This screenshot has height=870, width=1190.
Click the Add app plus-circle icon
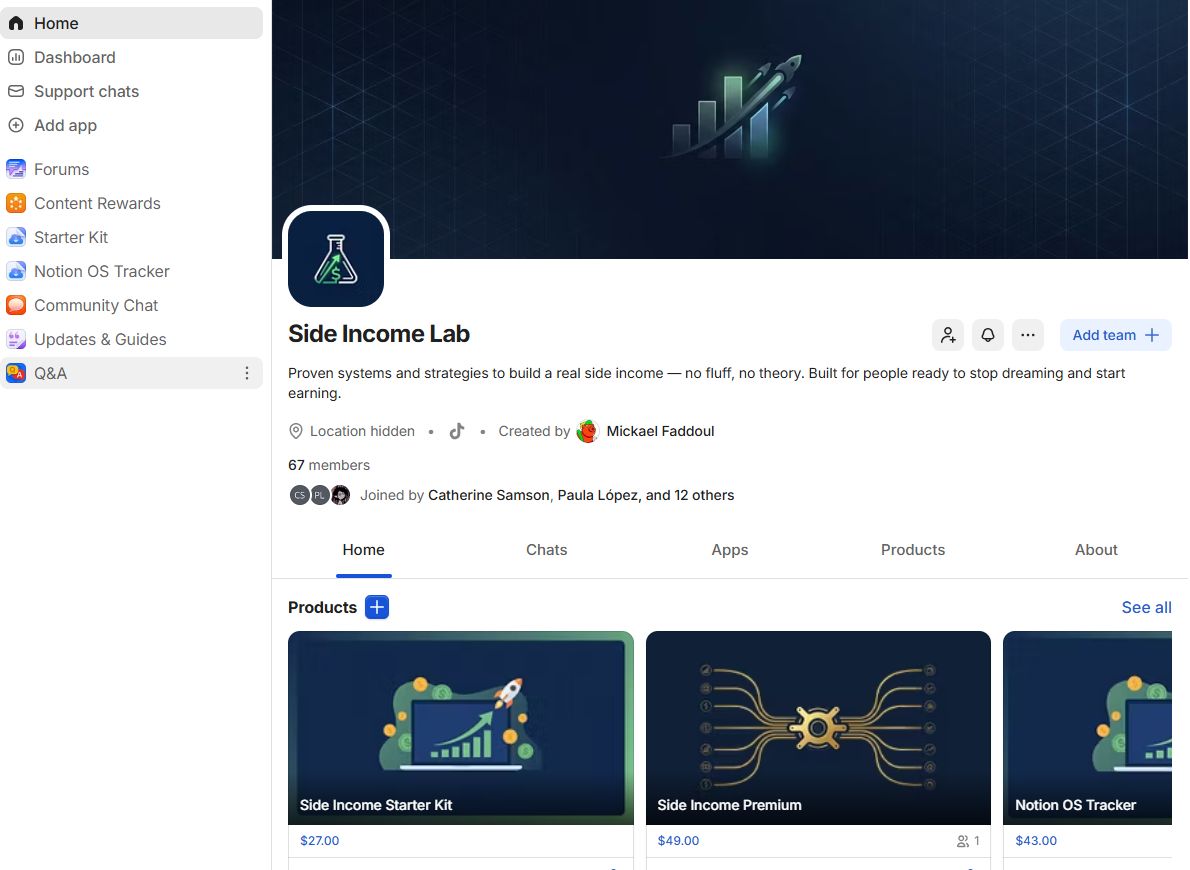(16, 125)
